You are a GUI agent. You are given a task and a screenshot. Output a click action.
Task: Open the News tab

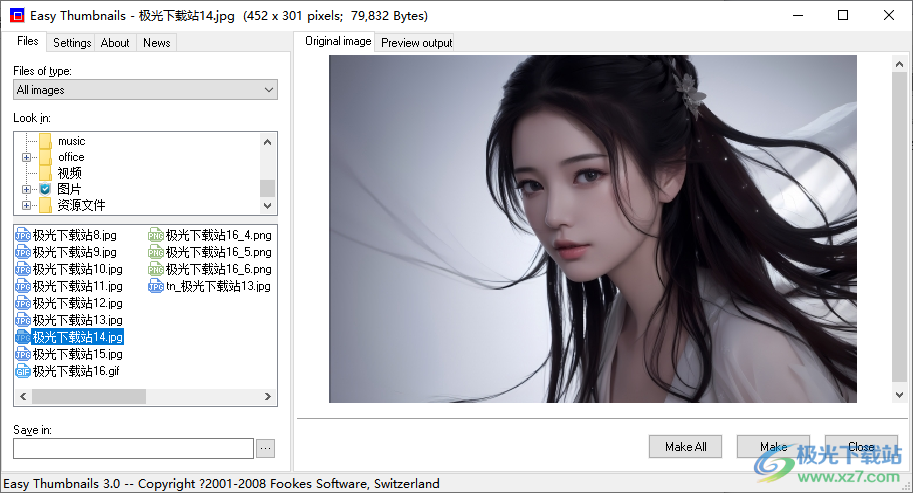(x=157, y=42)
